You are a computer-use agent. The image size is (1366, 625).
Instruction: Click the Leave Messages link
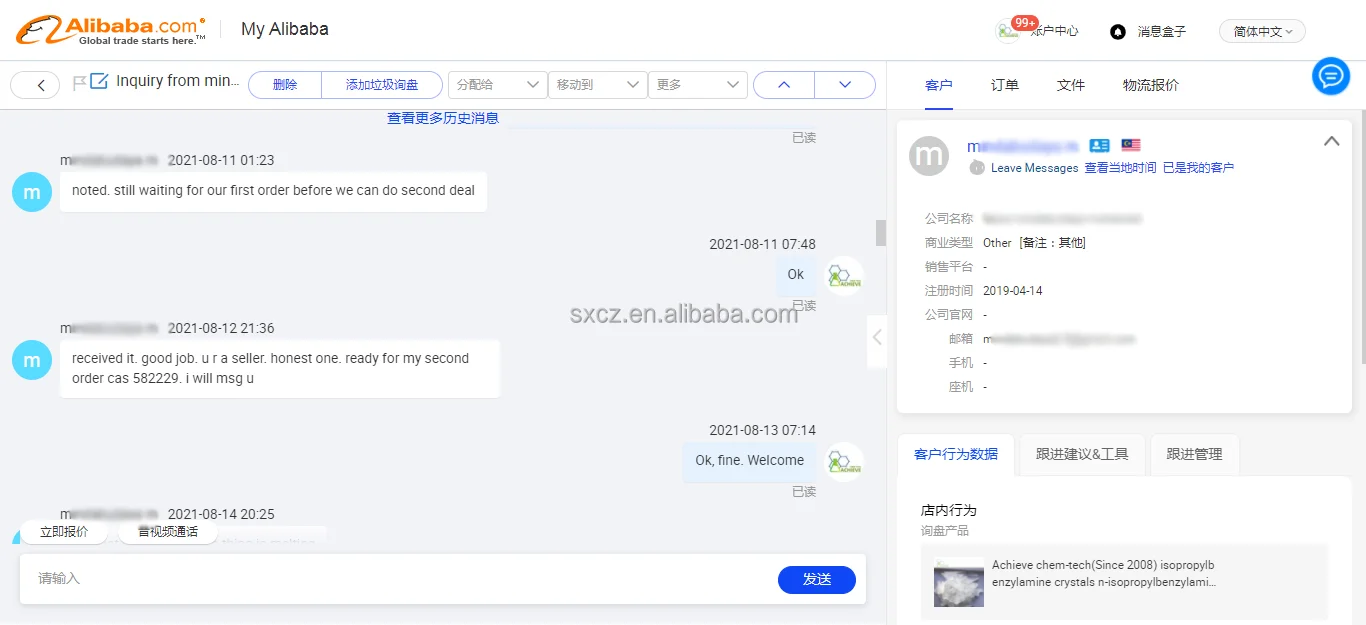coord(1035,168)
